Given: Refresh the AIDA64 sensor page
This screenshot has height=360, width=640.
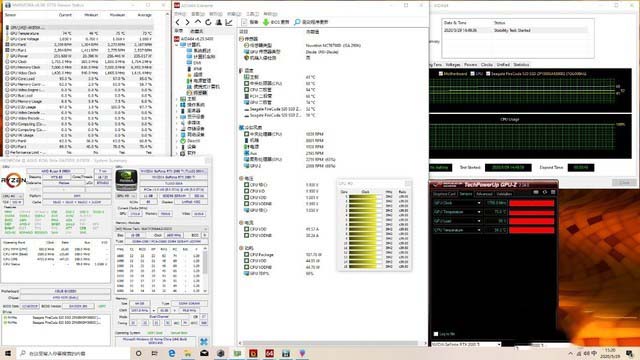Looking at the screenshot, I should (208, 22).
